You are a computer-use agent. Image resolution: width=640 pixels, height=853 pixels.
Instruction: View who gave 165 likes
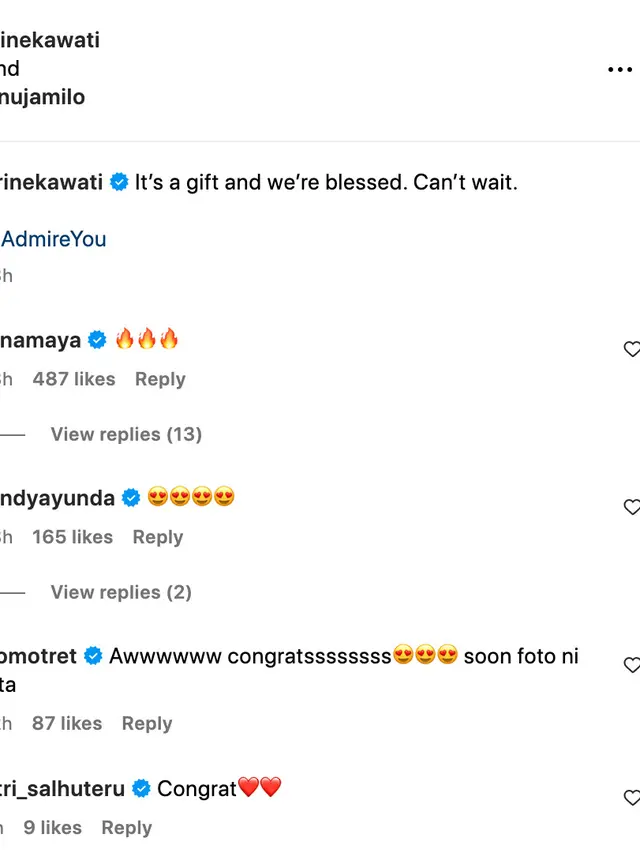[72, 537]
